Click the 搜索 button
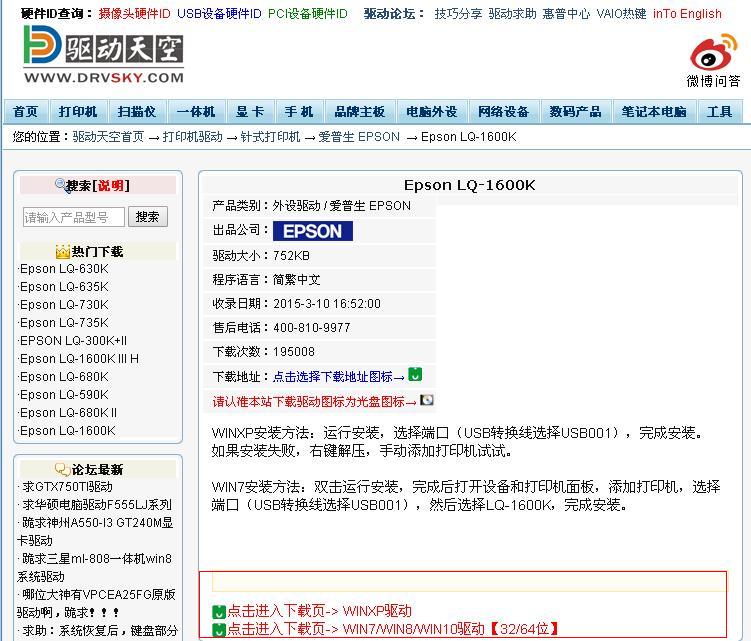 tap(147, 217)
